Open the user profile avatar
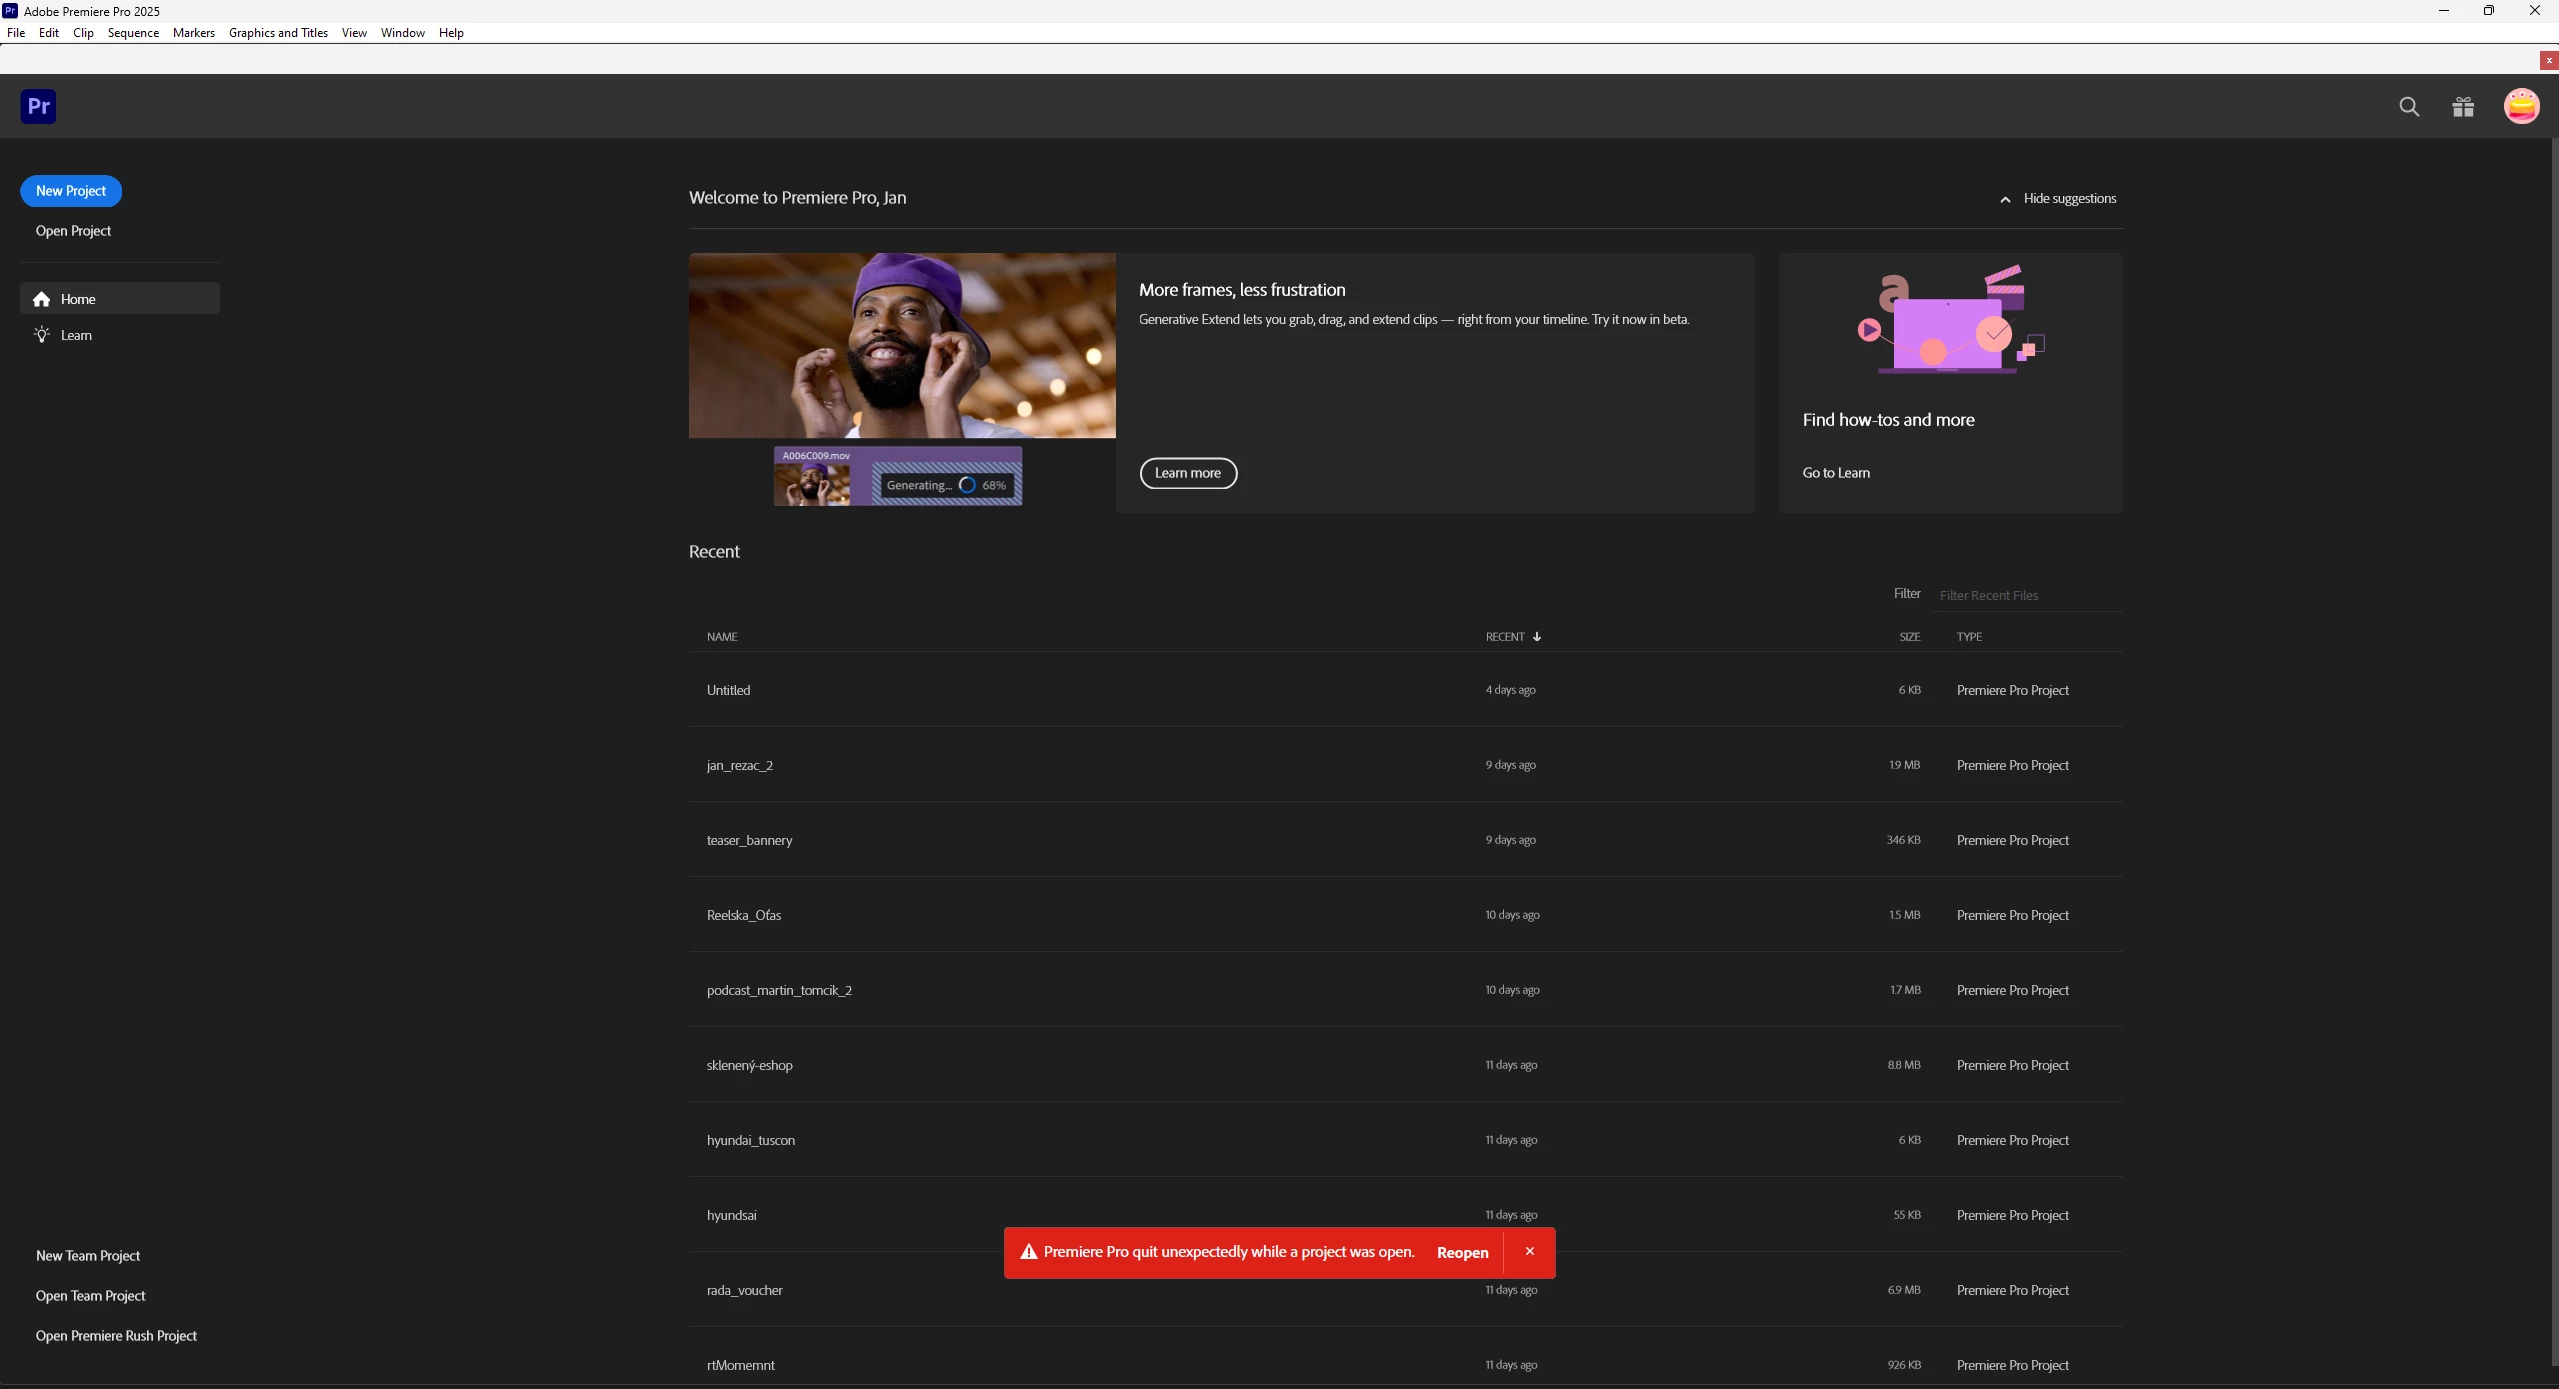Screen dimensions: 2559x1389 [2521, 106]
